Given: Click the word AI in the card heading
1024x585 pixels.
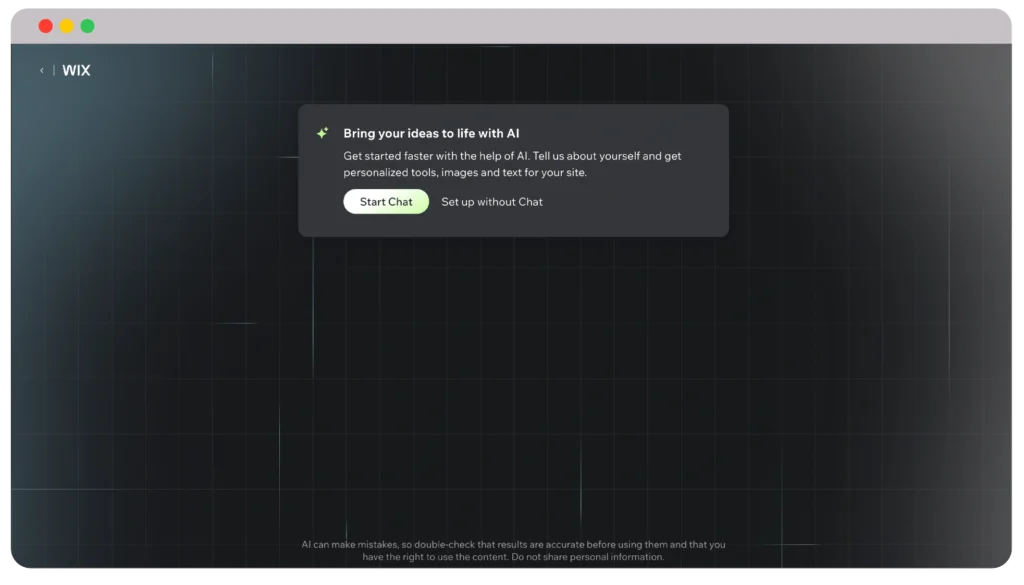Looking at the screenshot, I should click(512, 133).
